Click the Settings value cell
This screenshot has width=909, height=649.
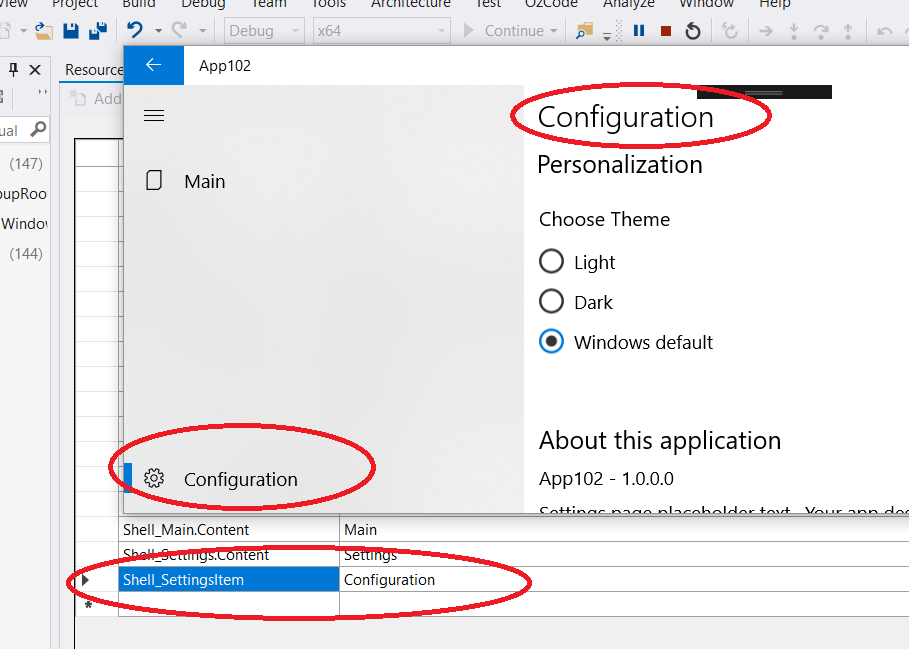tap(624, 555)
